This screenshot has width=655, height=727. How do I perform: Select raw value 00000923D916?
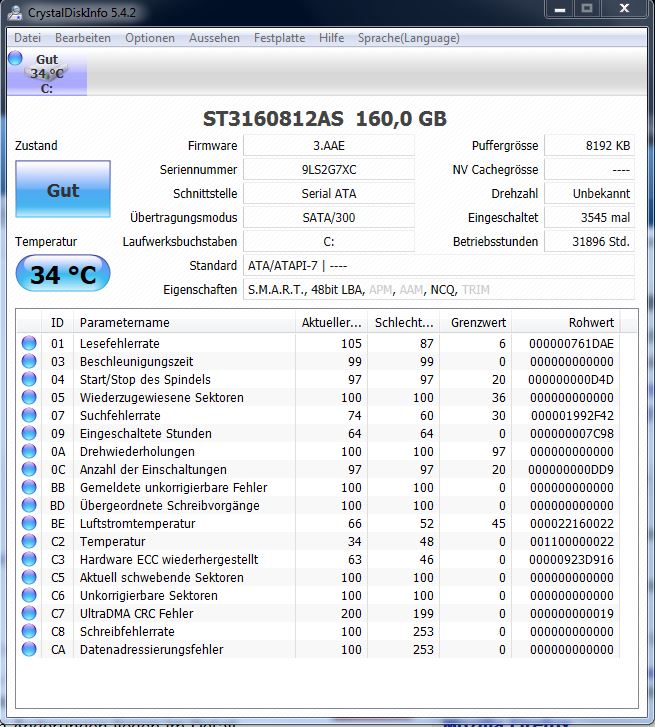point(571,560)
